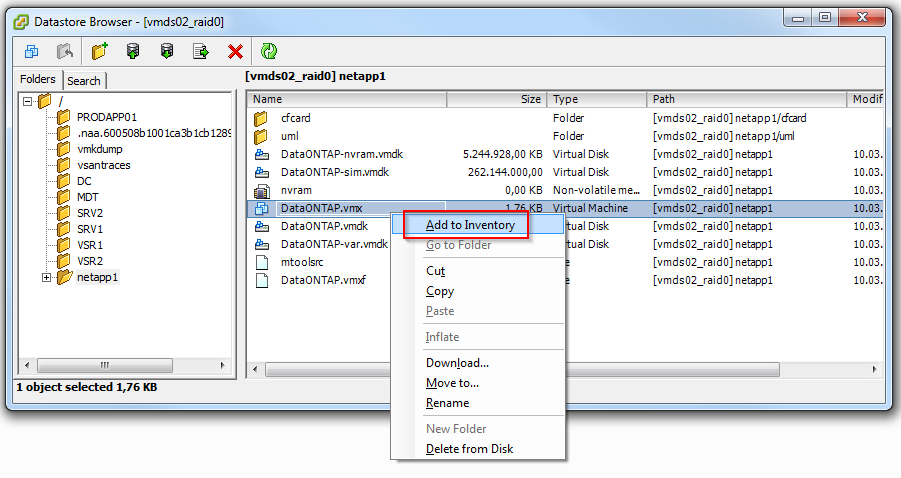Viewport: 901px width, 478px height.
Task: Click the folder tree scroll left arrow
Action: pos(26,365)
